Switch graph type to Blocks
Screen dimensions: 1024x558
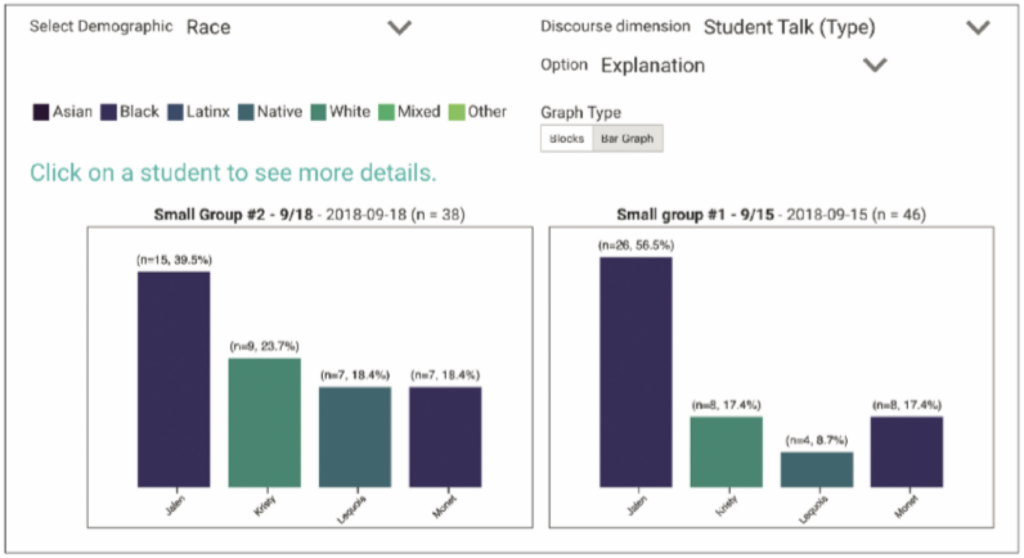pos(566,139)
